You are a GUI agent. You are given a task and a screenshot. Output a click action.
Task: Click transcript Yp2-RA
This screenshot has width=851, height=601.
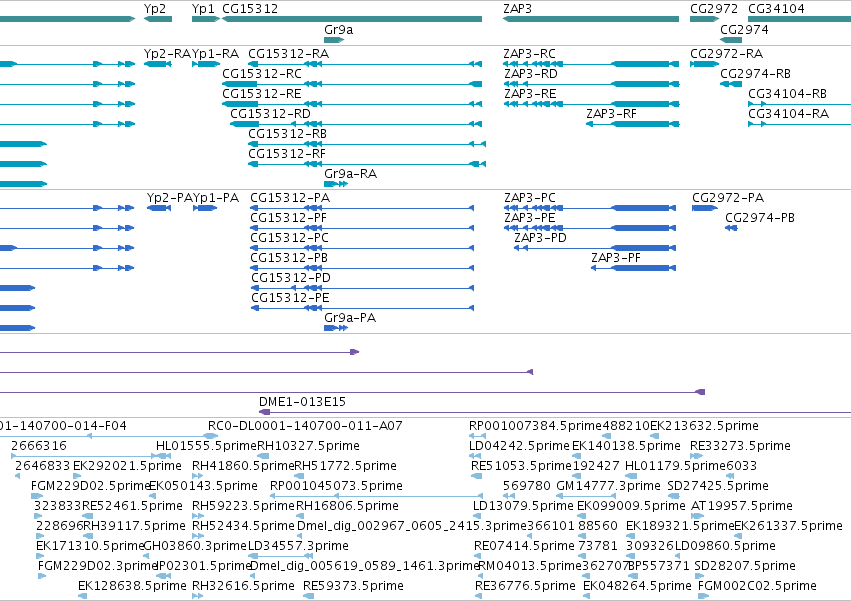167,54
